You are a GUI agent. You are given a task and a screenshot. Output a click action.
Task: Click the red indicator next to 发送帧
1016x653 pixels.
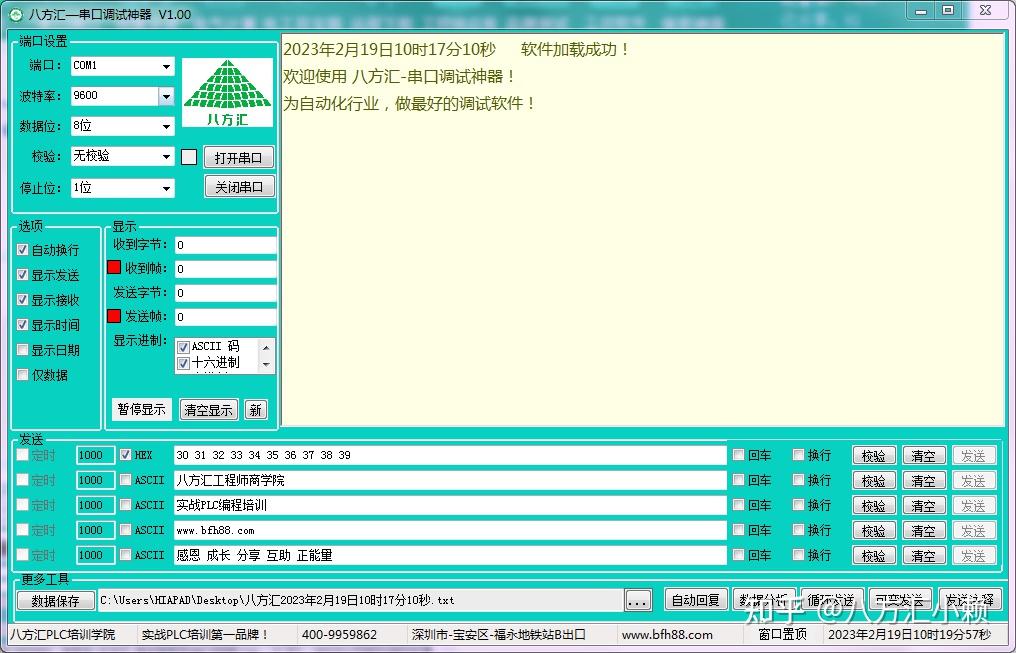coord(114,315)
